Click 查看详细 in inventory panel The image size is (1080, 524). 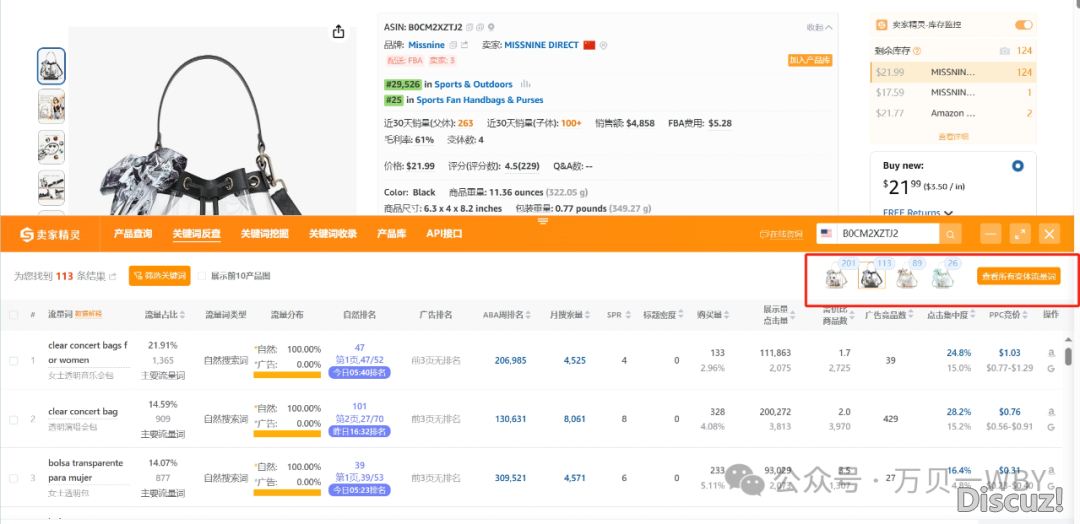click(953, 136)
